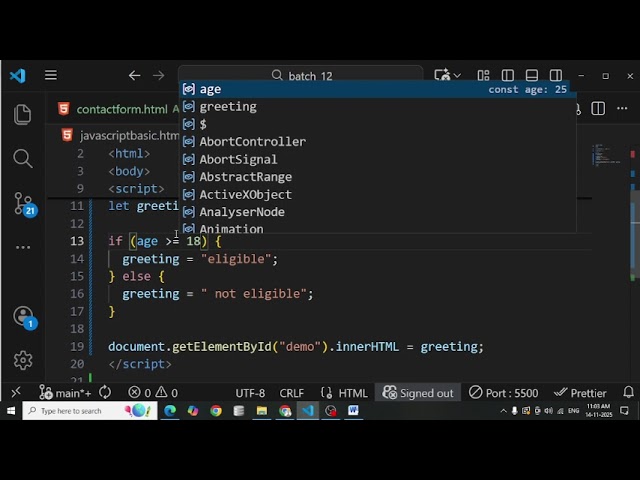
Task: Open the Explorer view
Action: coord(23,114)
